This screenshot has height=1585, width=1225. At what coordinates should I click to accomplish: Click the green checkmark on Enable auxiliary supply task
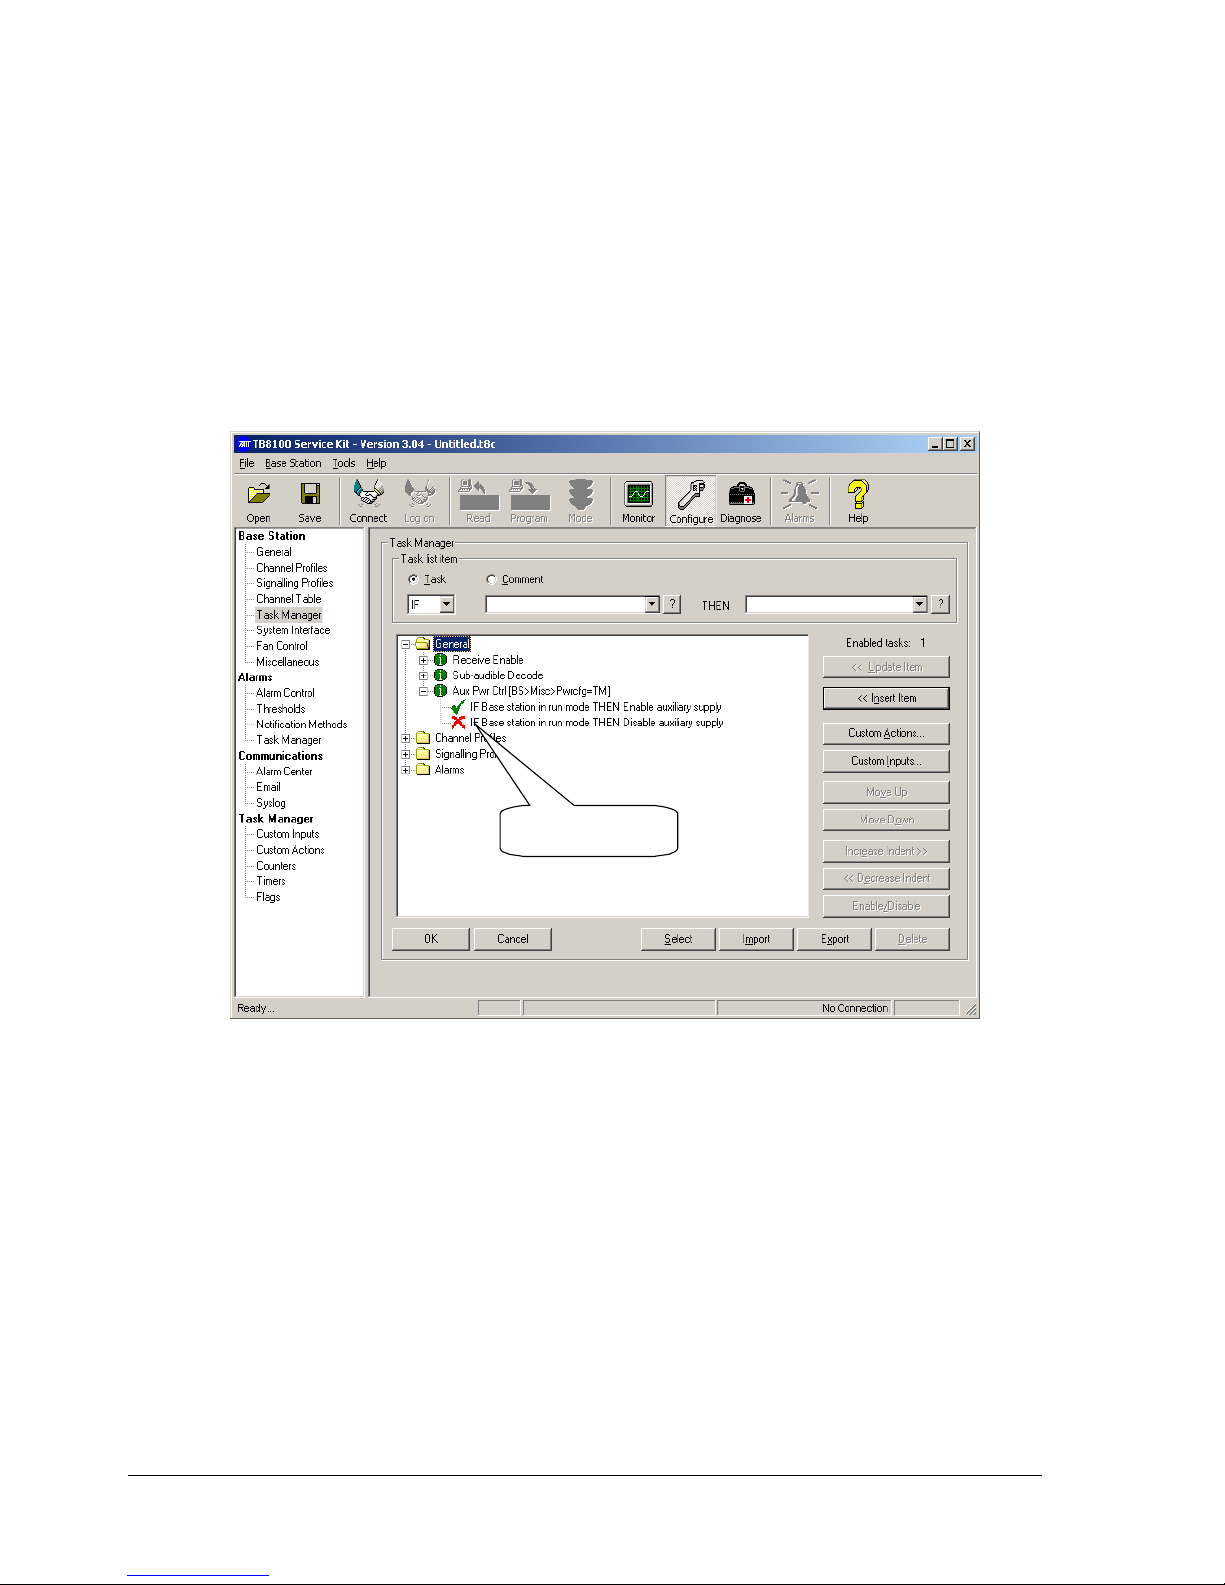click(458, 707)
